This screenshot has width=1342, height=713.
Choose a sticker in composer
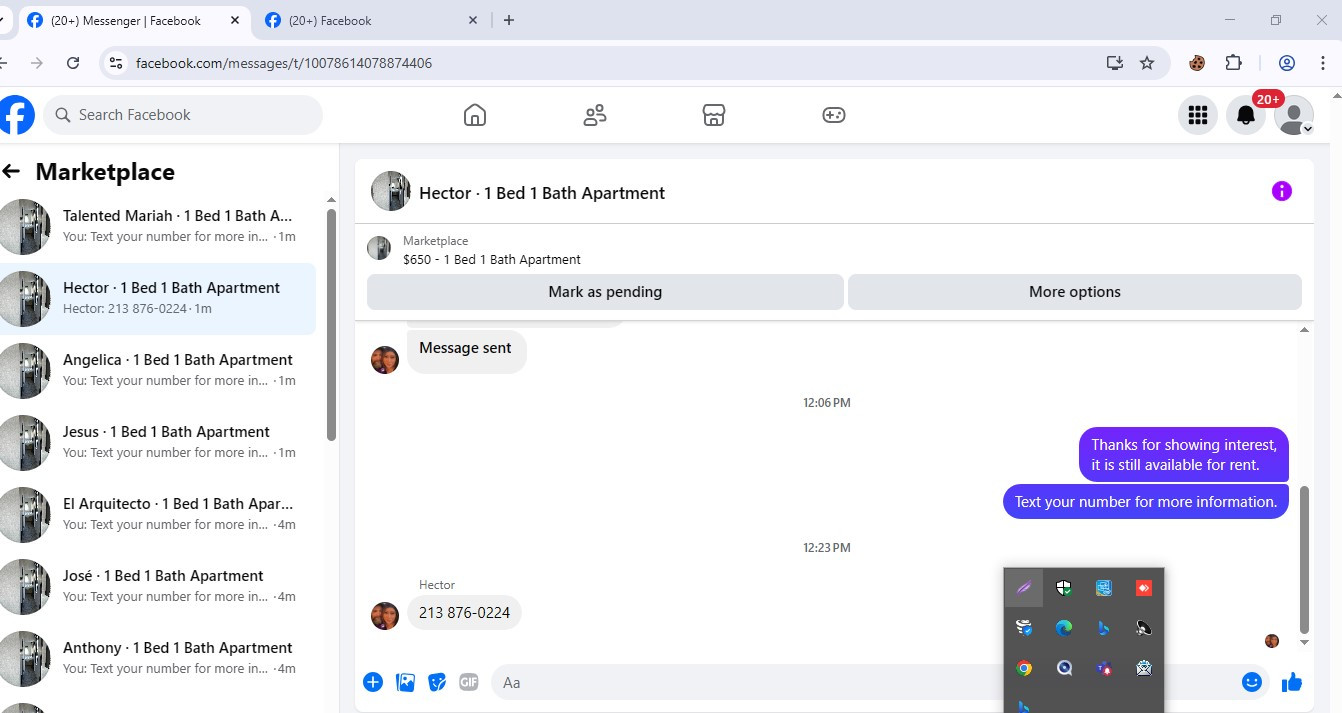[437, 682]
